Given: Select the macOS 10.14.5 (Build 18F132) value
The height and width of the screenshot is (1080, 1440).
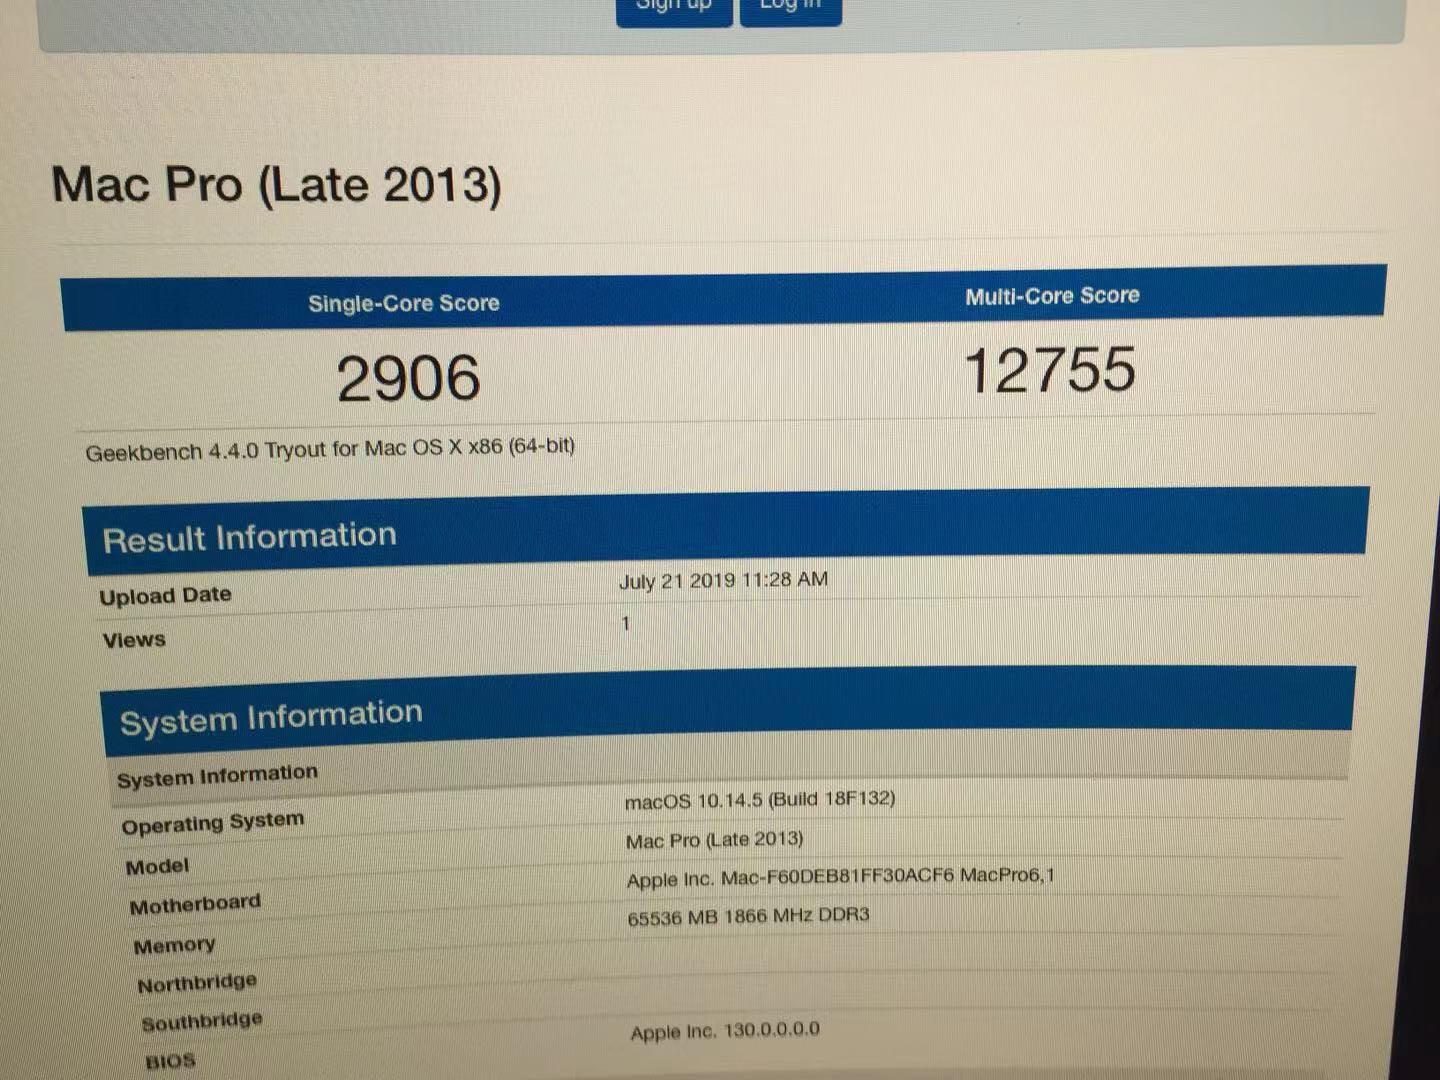Looking at the screenshot, I should (x=760, y=800).
